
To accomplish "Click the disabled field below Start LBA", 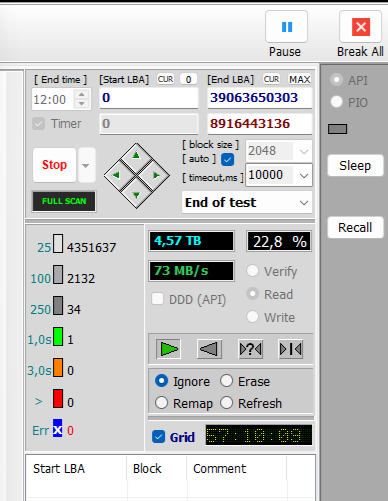I will [149, 124].
